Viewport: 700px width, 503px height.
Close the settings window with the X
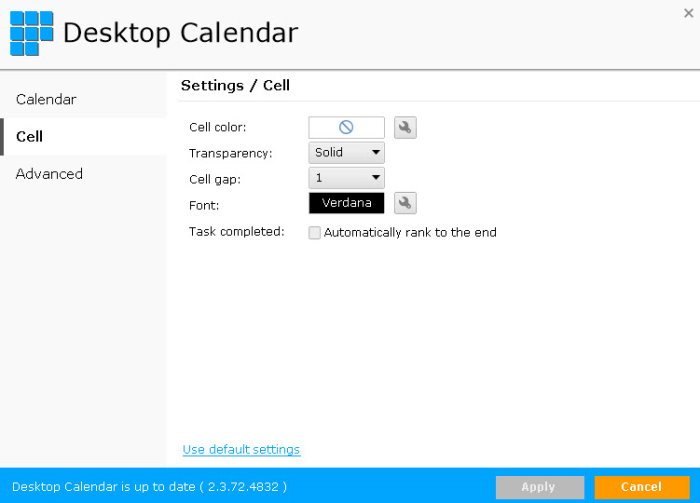(x=688, y=13)
